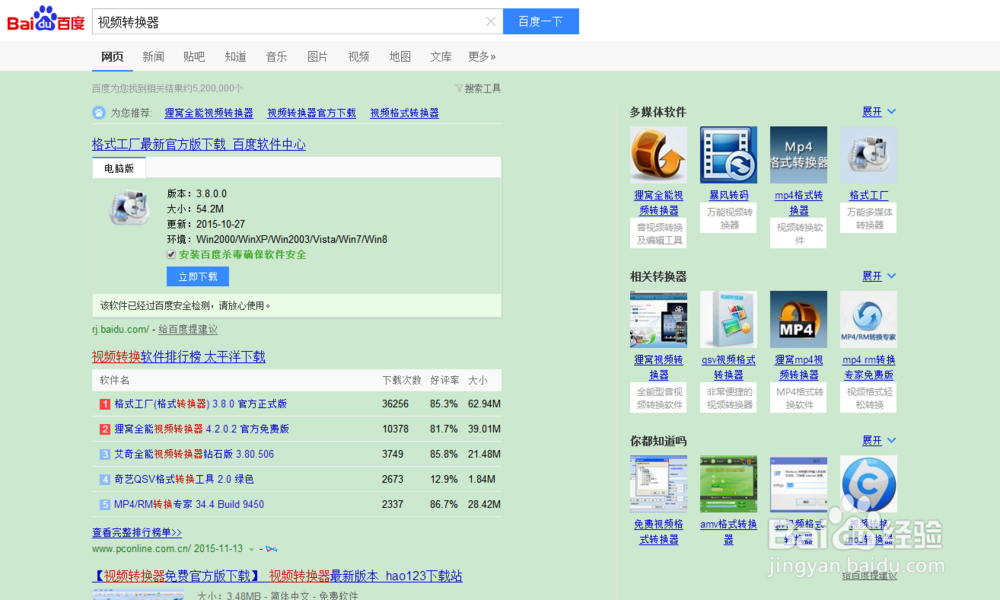Viewport: 1000px width, 600px height.
Task: Click the mp4 rm转换专家免费版 icon
Action: click(x=869, y=319)
